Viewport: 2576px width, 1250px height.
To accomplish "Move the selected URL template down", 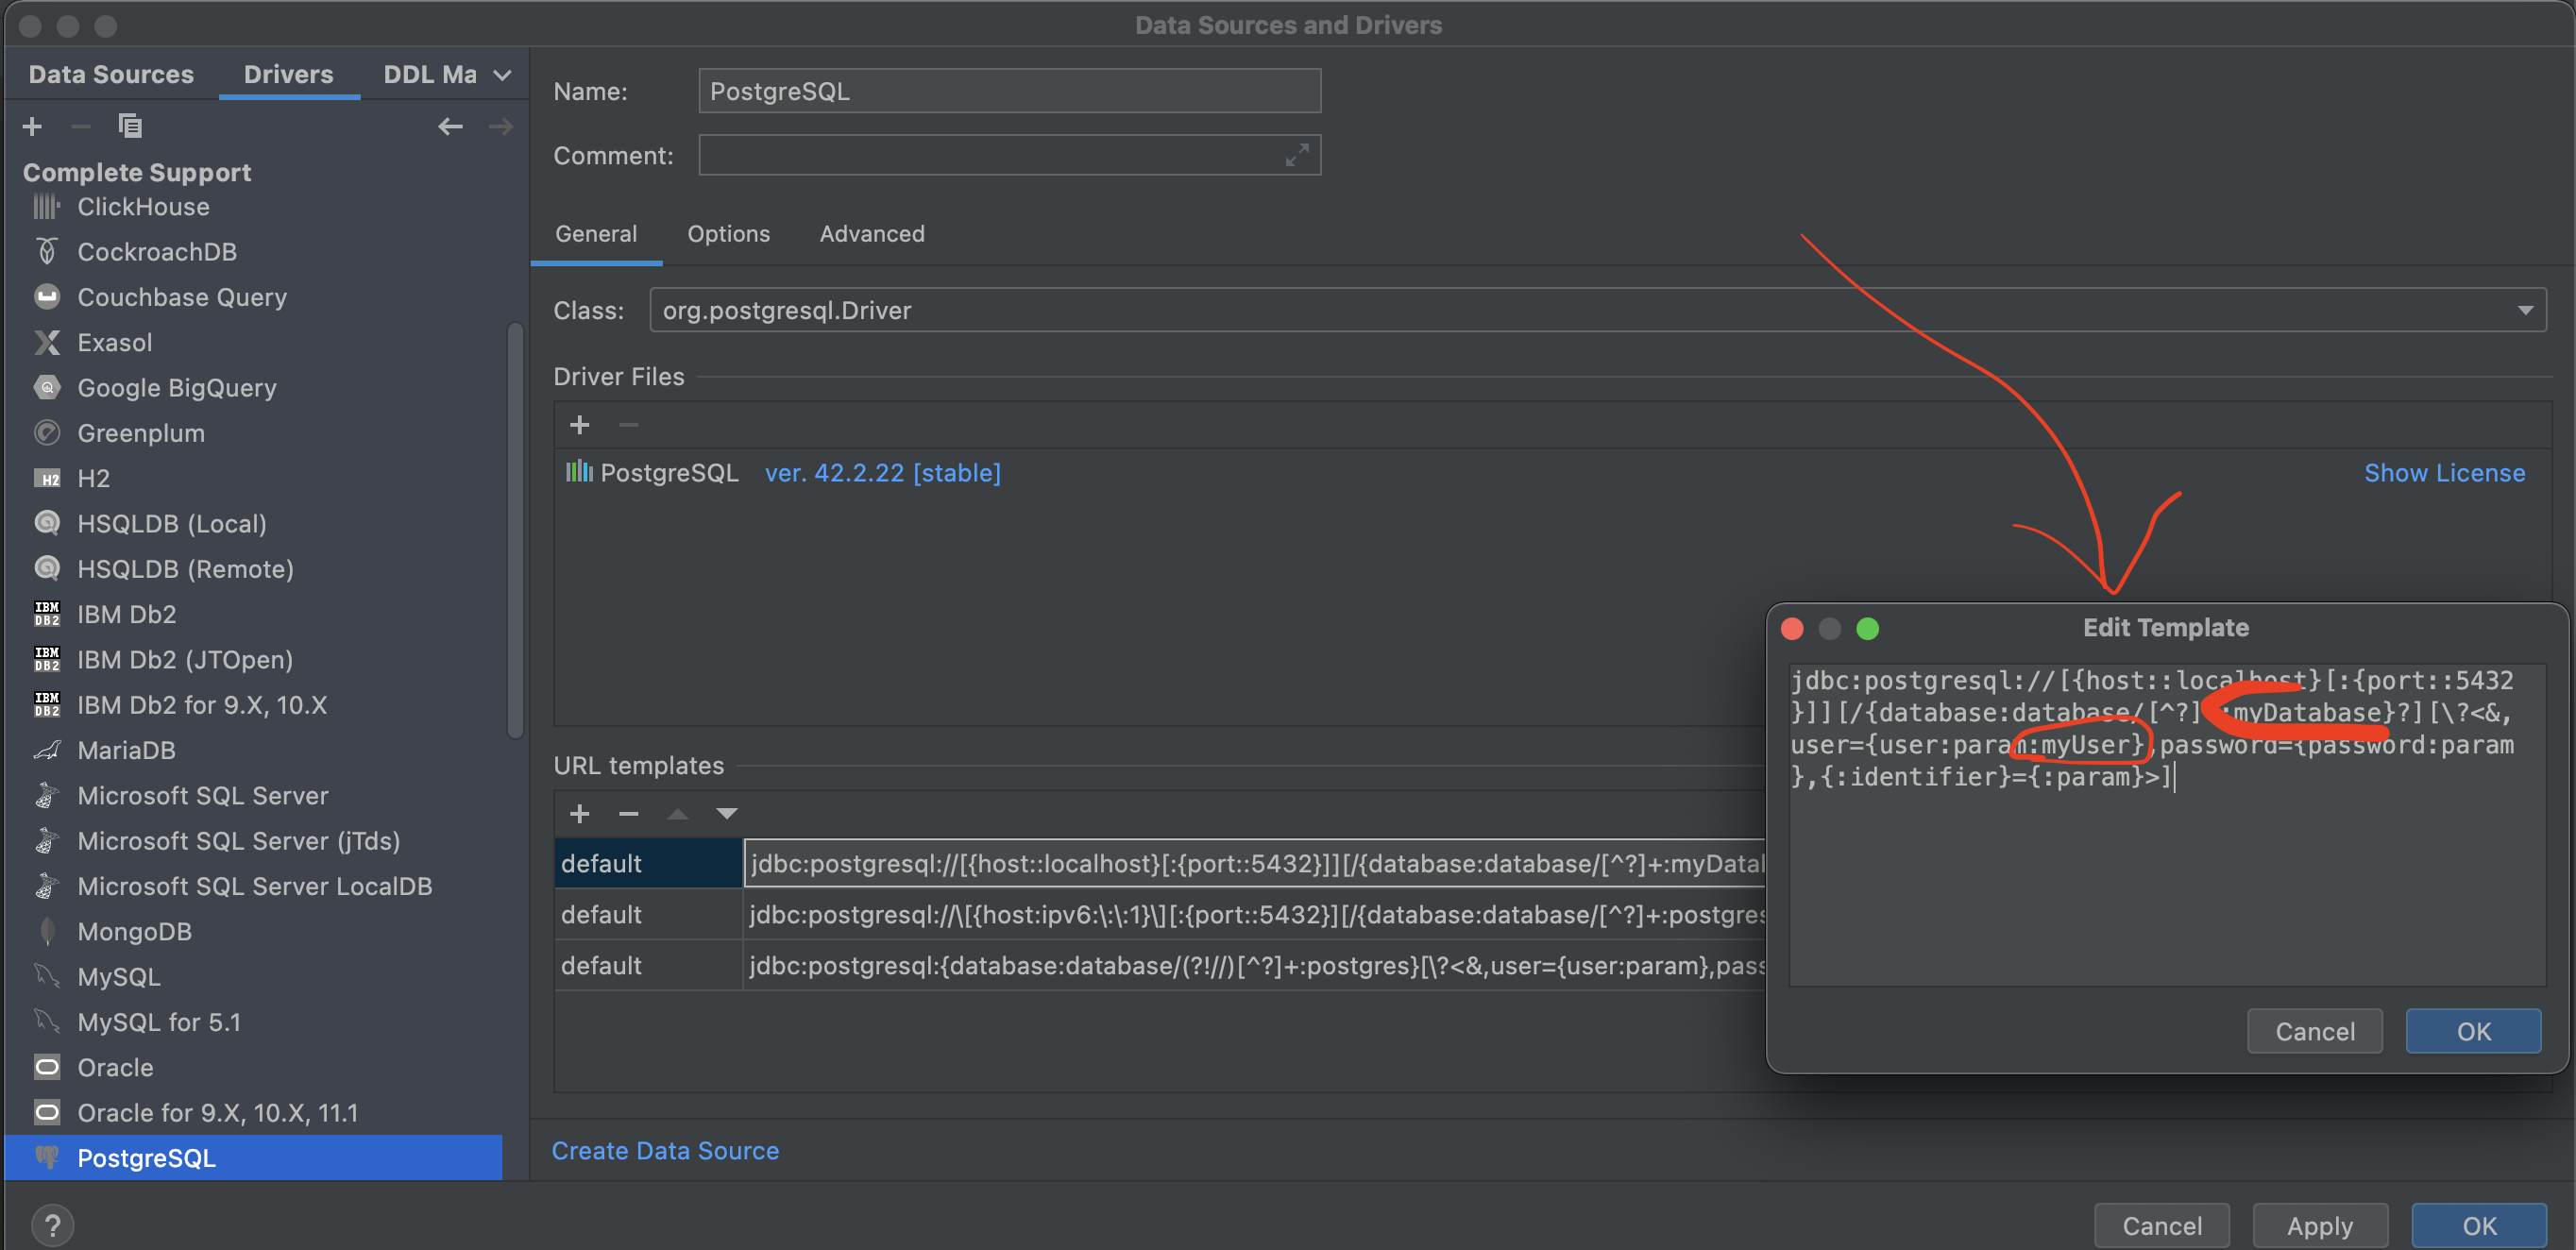I will click(x=727, y=813).
